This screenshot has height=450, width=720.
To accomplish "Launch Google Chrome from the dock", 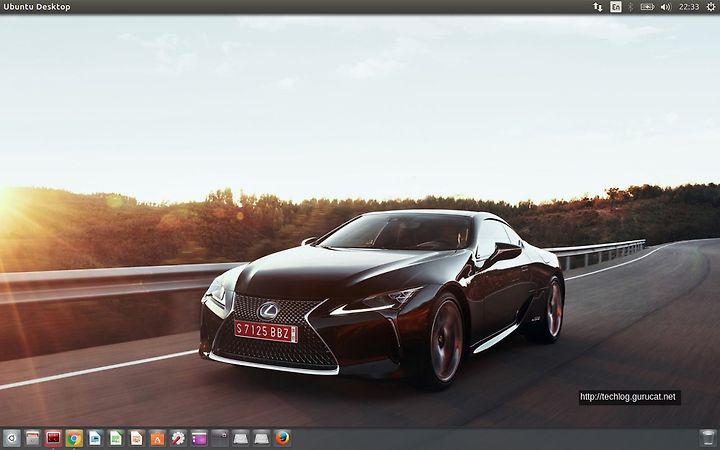I will (x=74, y=438).
